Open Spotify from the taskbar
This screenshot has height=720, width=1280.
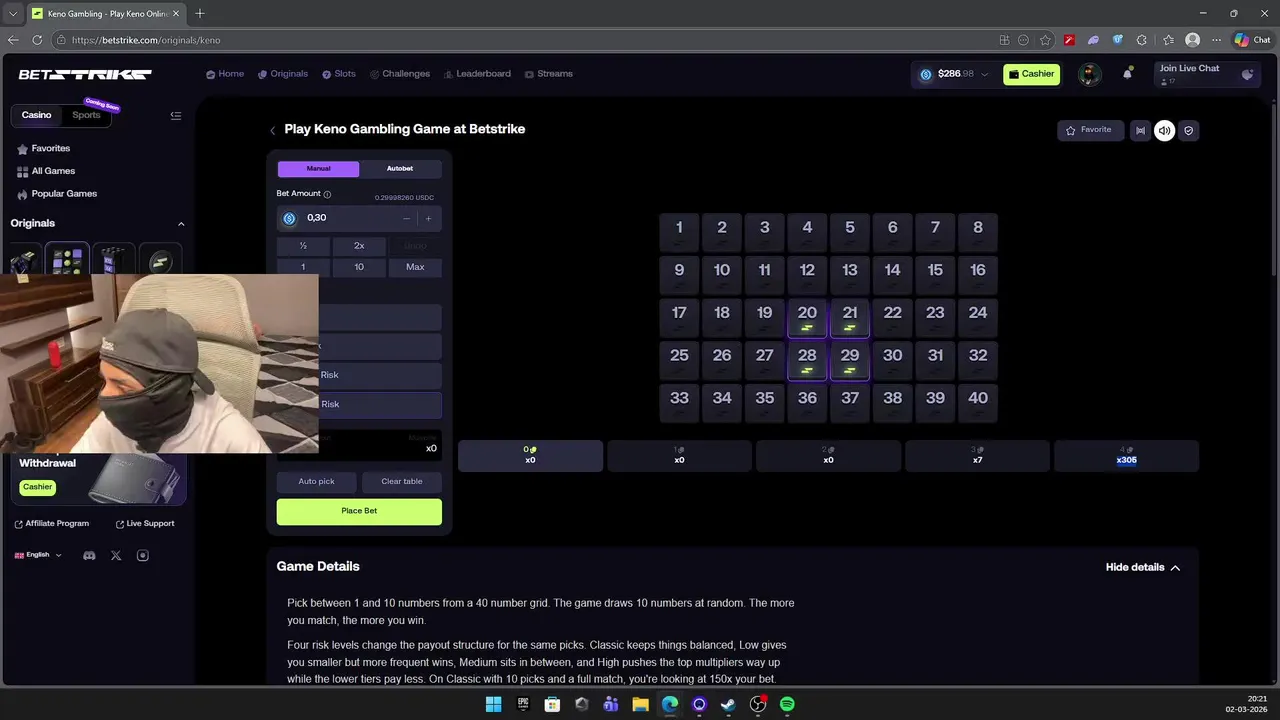pyautogui.click(x=787, y=704)
